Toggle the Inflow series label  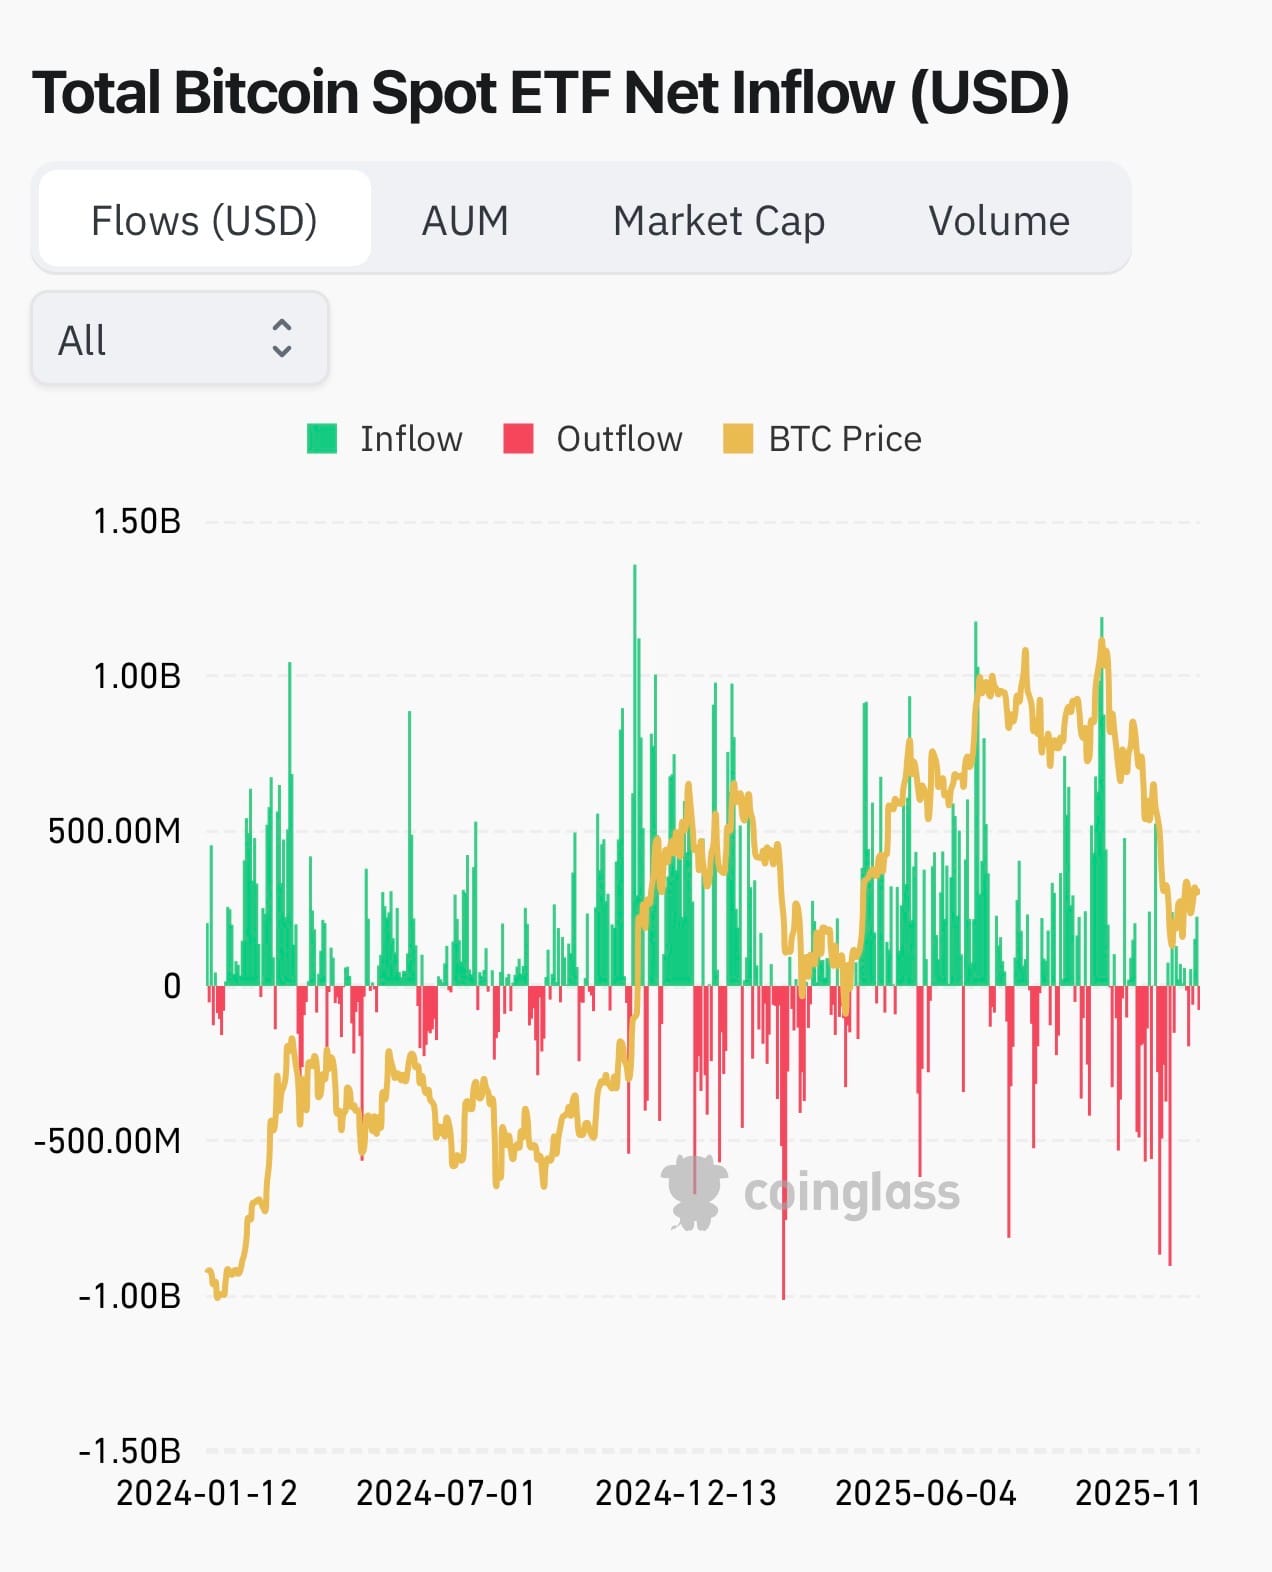click(x=411, y=438)
